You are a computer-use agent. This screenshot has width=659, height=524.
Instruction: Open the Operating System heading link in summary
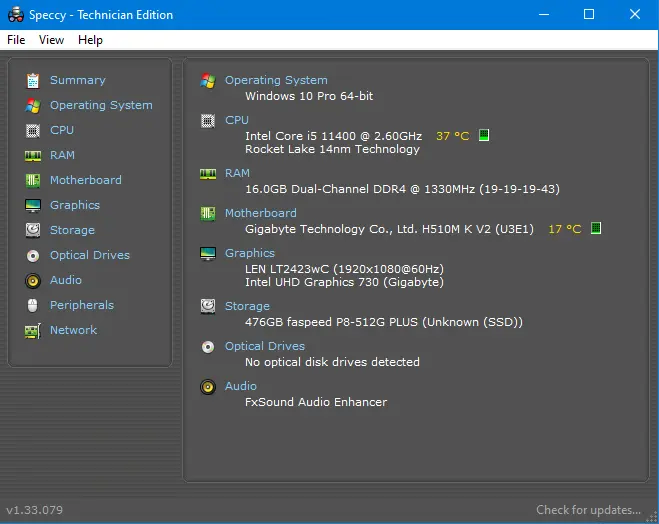click(x=276, y=80)
